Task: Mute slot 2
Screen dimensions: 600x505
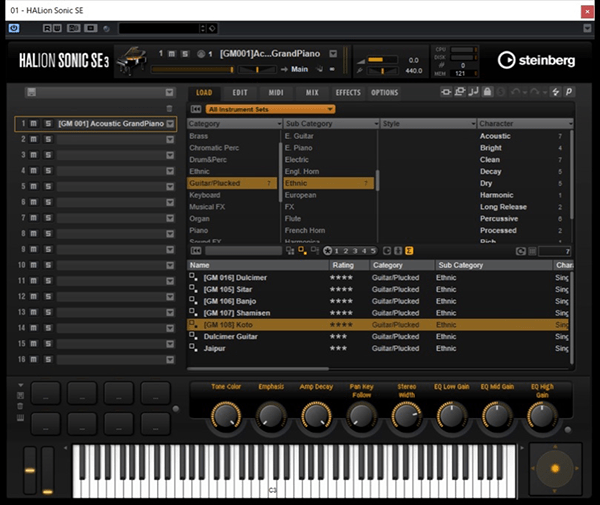Action: point(34,139)
